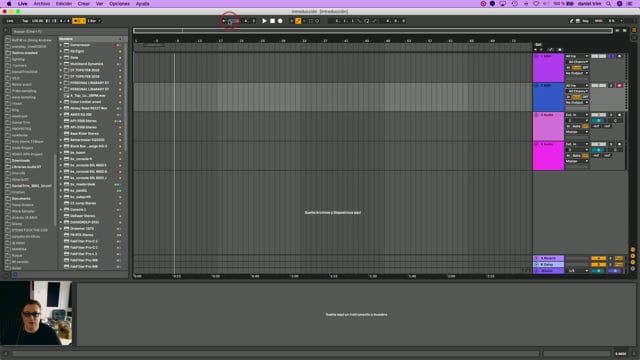This screenshot has height=360, width=640.
Task: Toggle the blue solo button on 1 MIDI
Action: [x=611, y=56]
